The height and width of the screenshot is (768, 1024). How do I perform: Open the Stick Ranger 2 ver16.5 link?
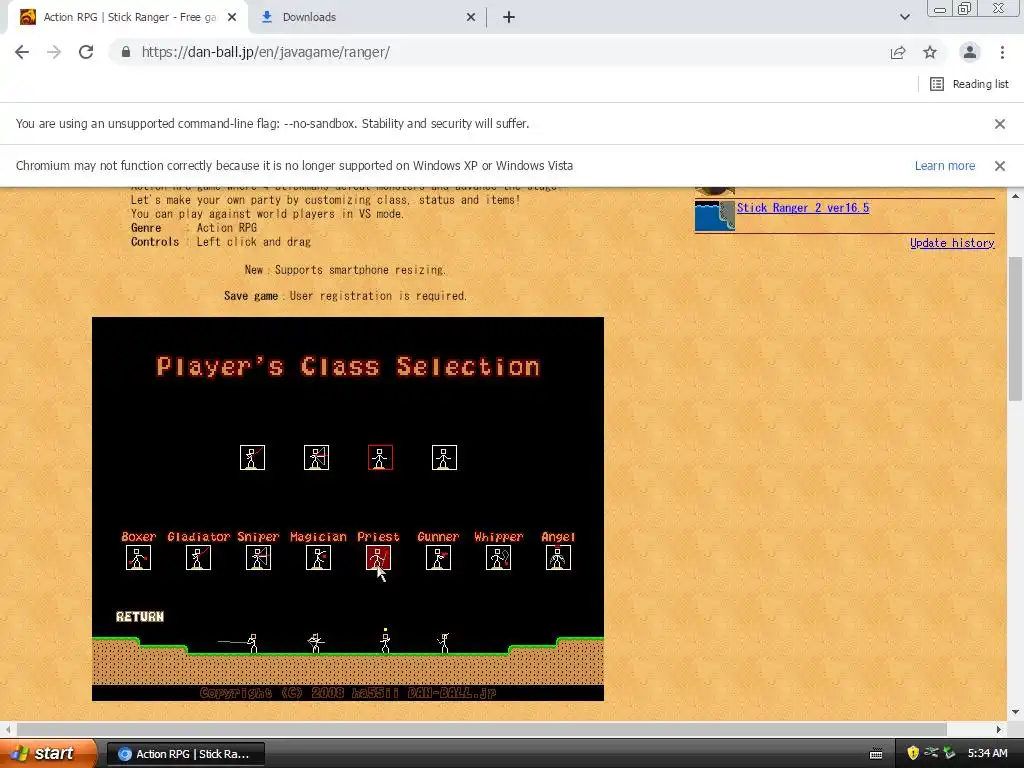pyautogui.click(x=803, y=208)
